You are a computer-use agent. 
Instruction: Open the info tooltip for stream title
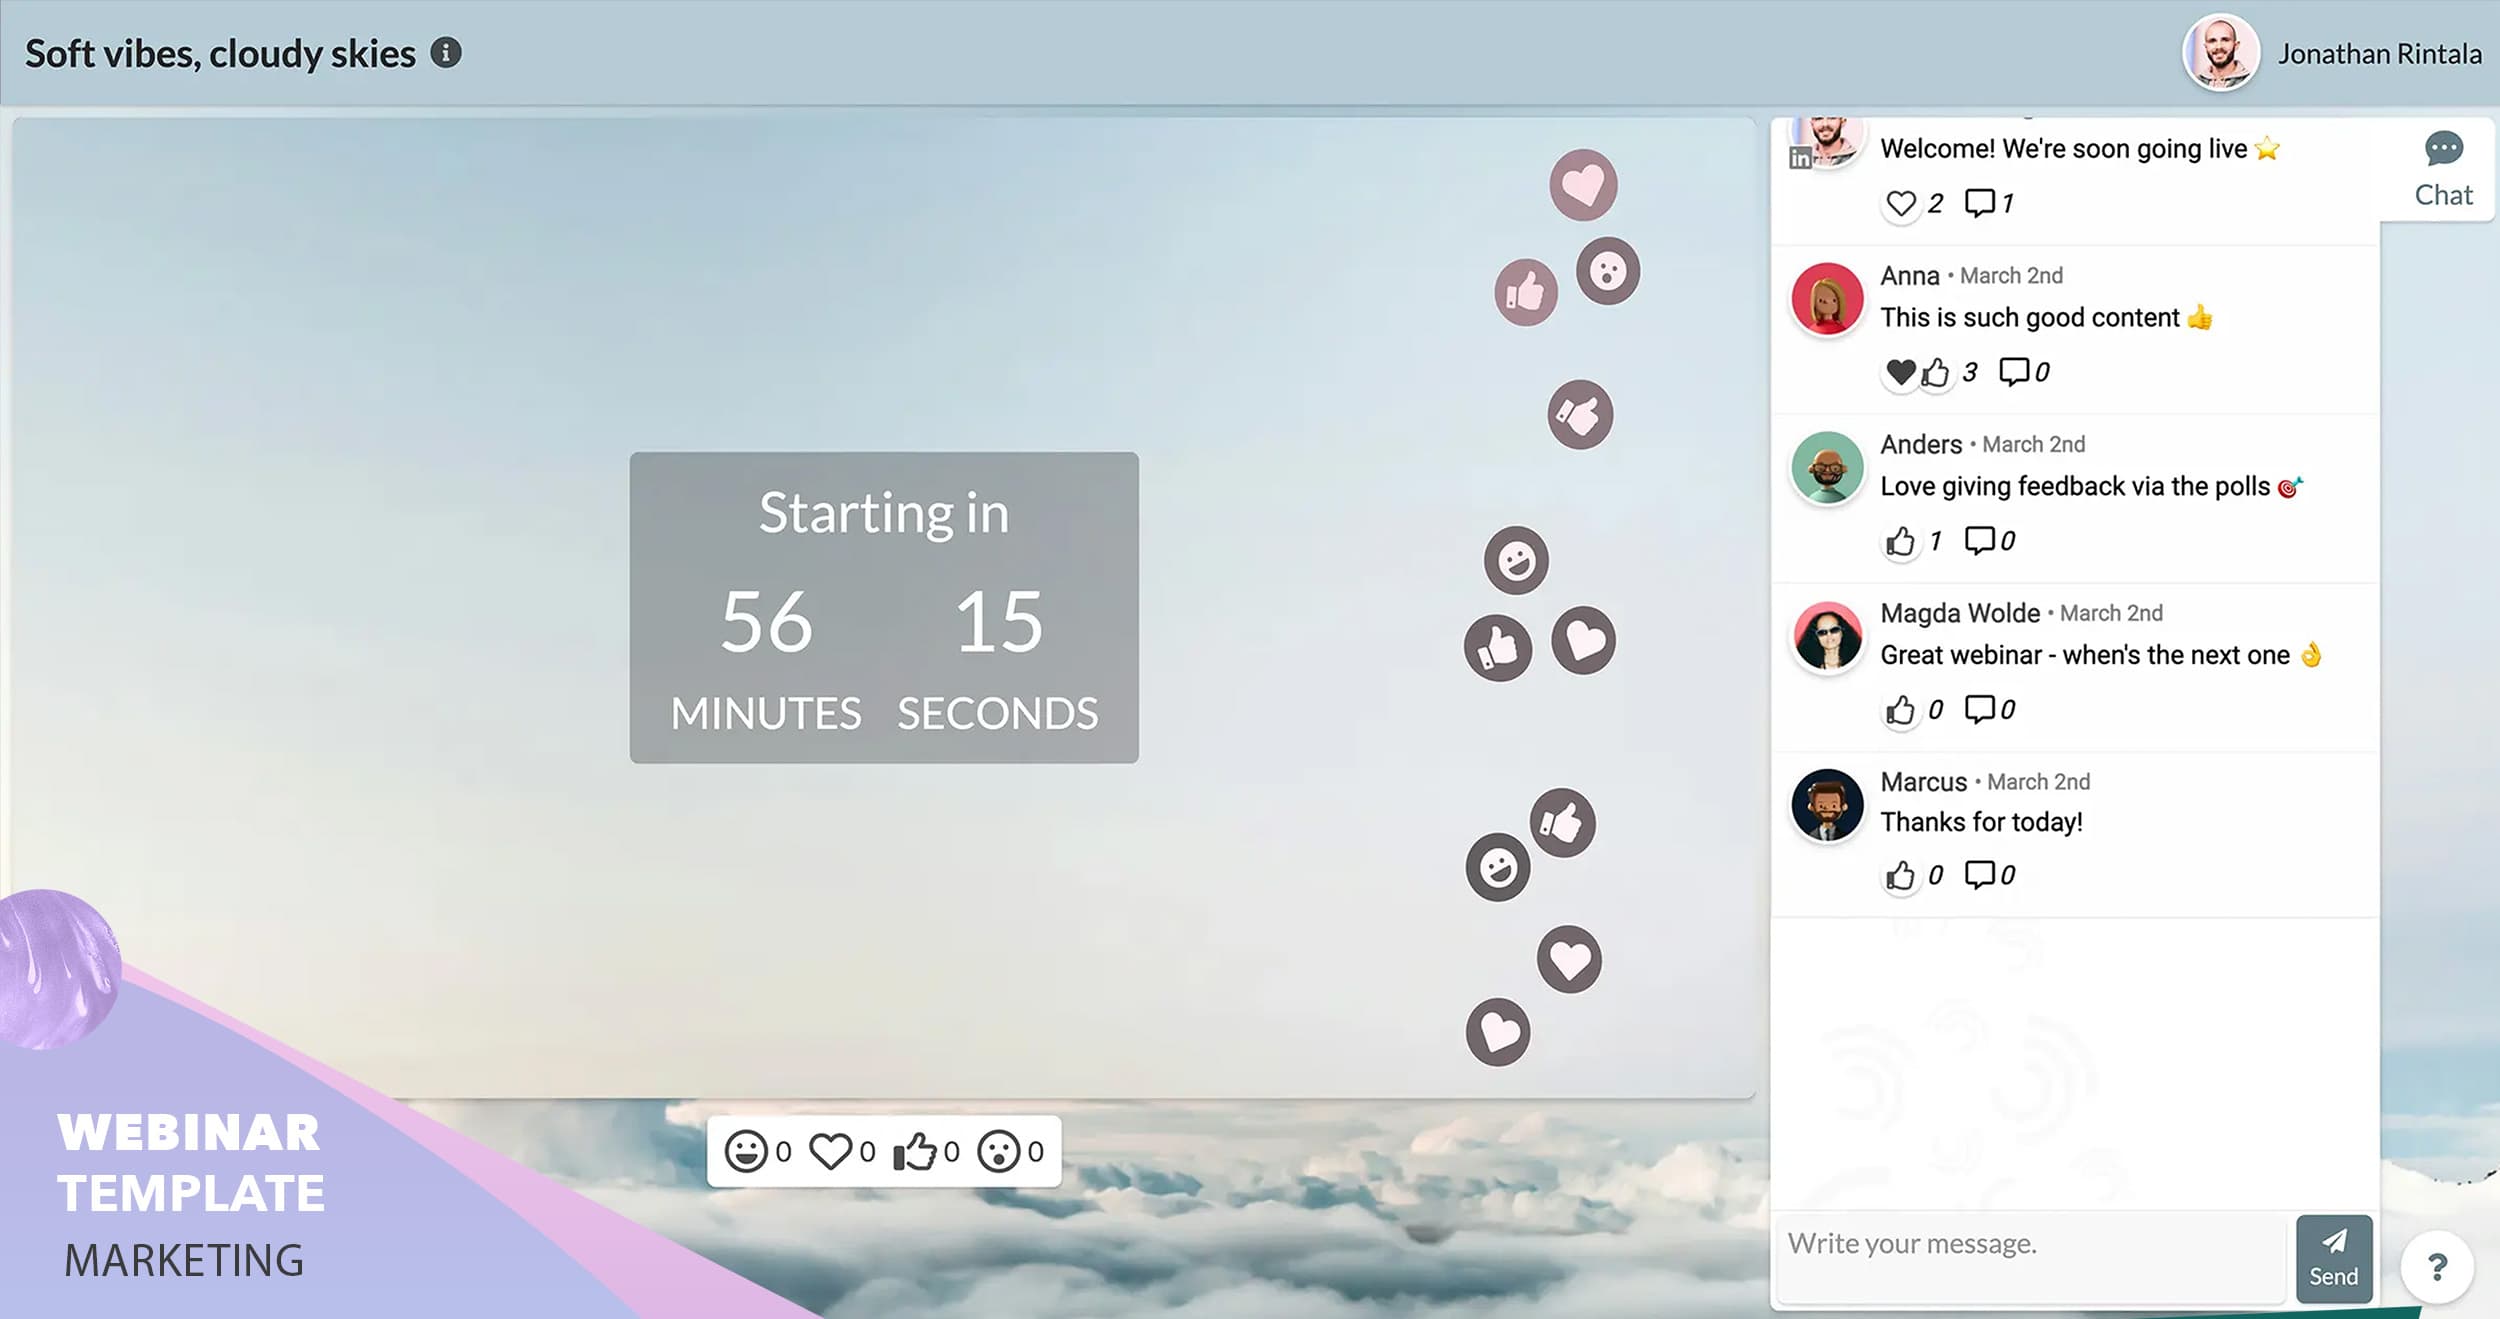pos(446,51)
